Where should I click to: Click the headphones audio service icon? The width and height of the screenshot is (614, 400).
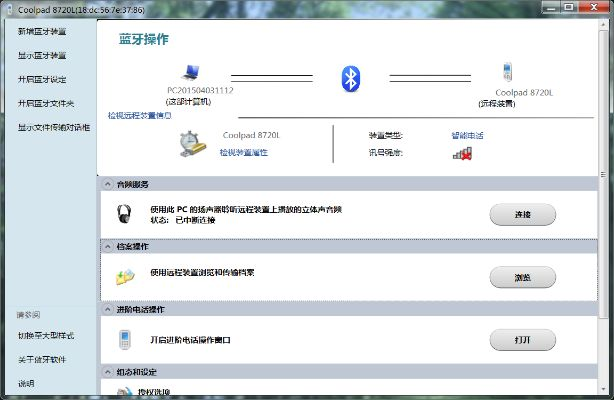click(124, 214)
